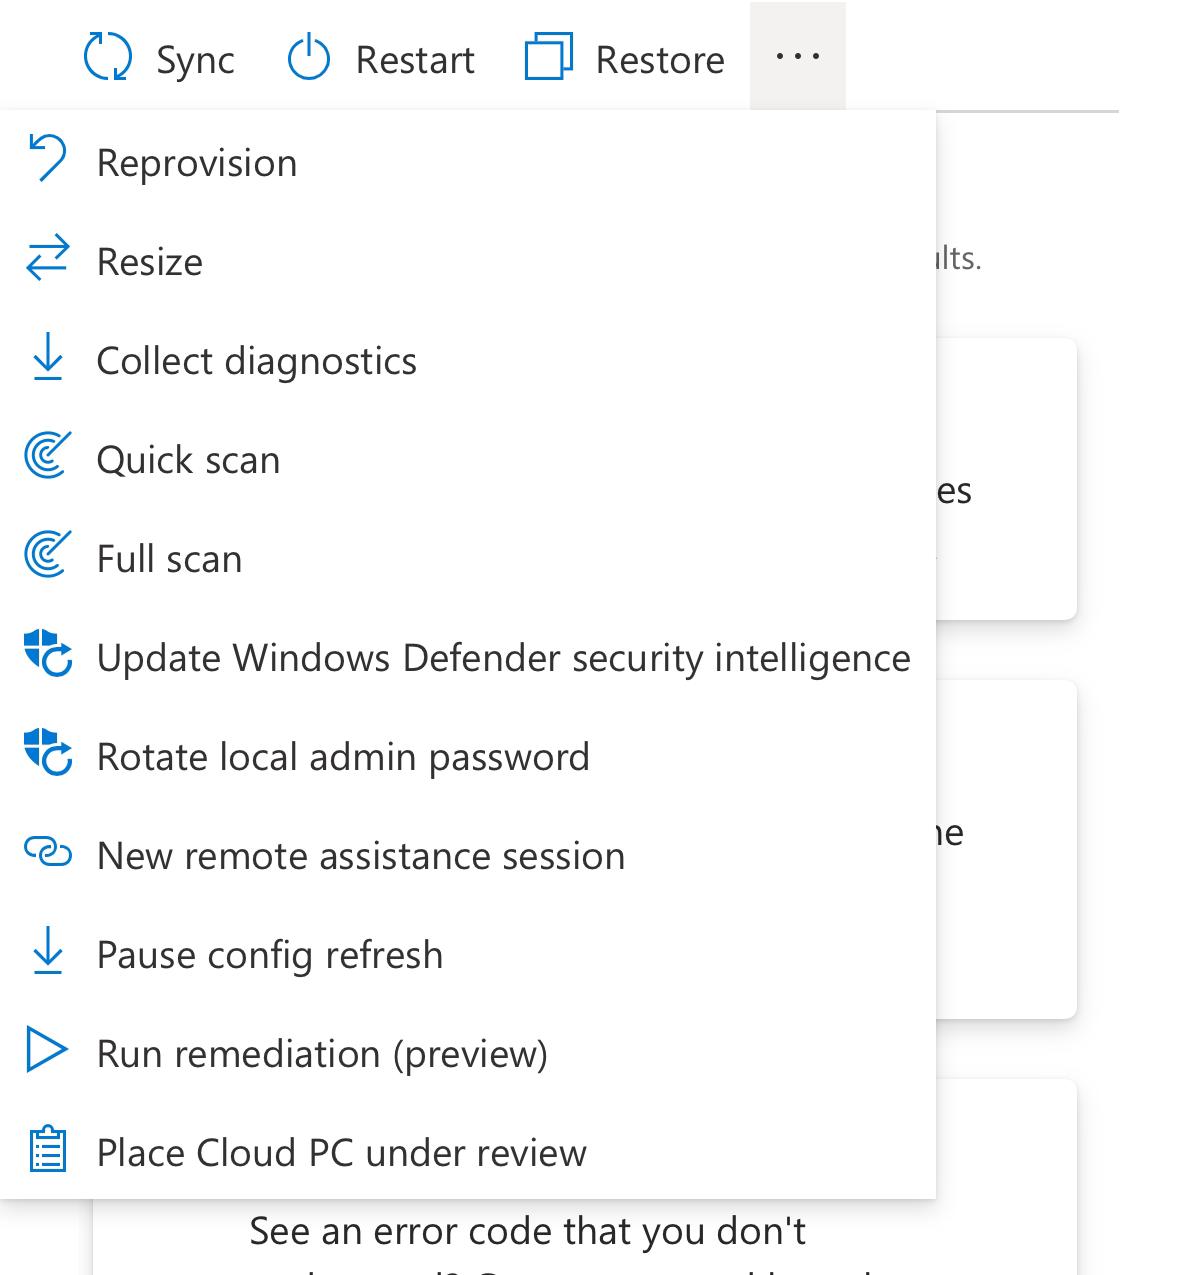The image size is (1179, 1275).
Task: Choose Update Windows Defender security intelligence
Action: (x=468, y=657)
